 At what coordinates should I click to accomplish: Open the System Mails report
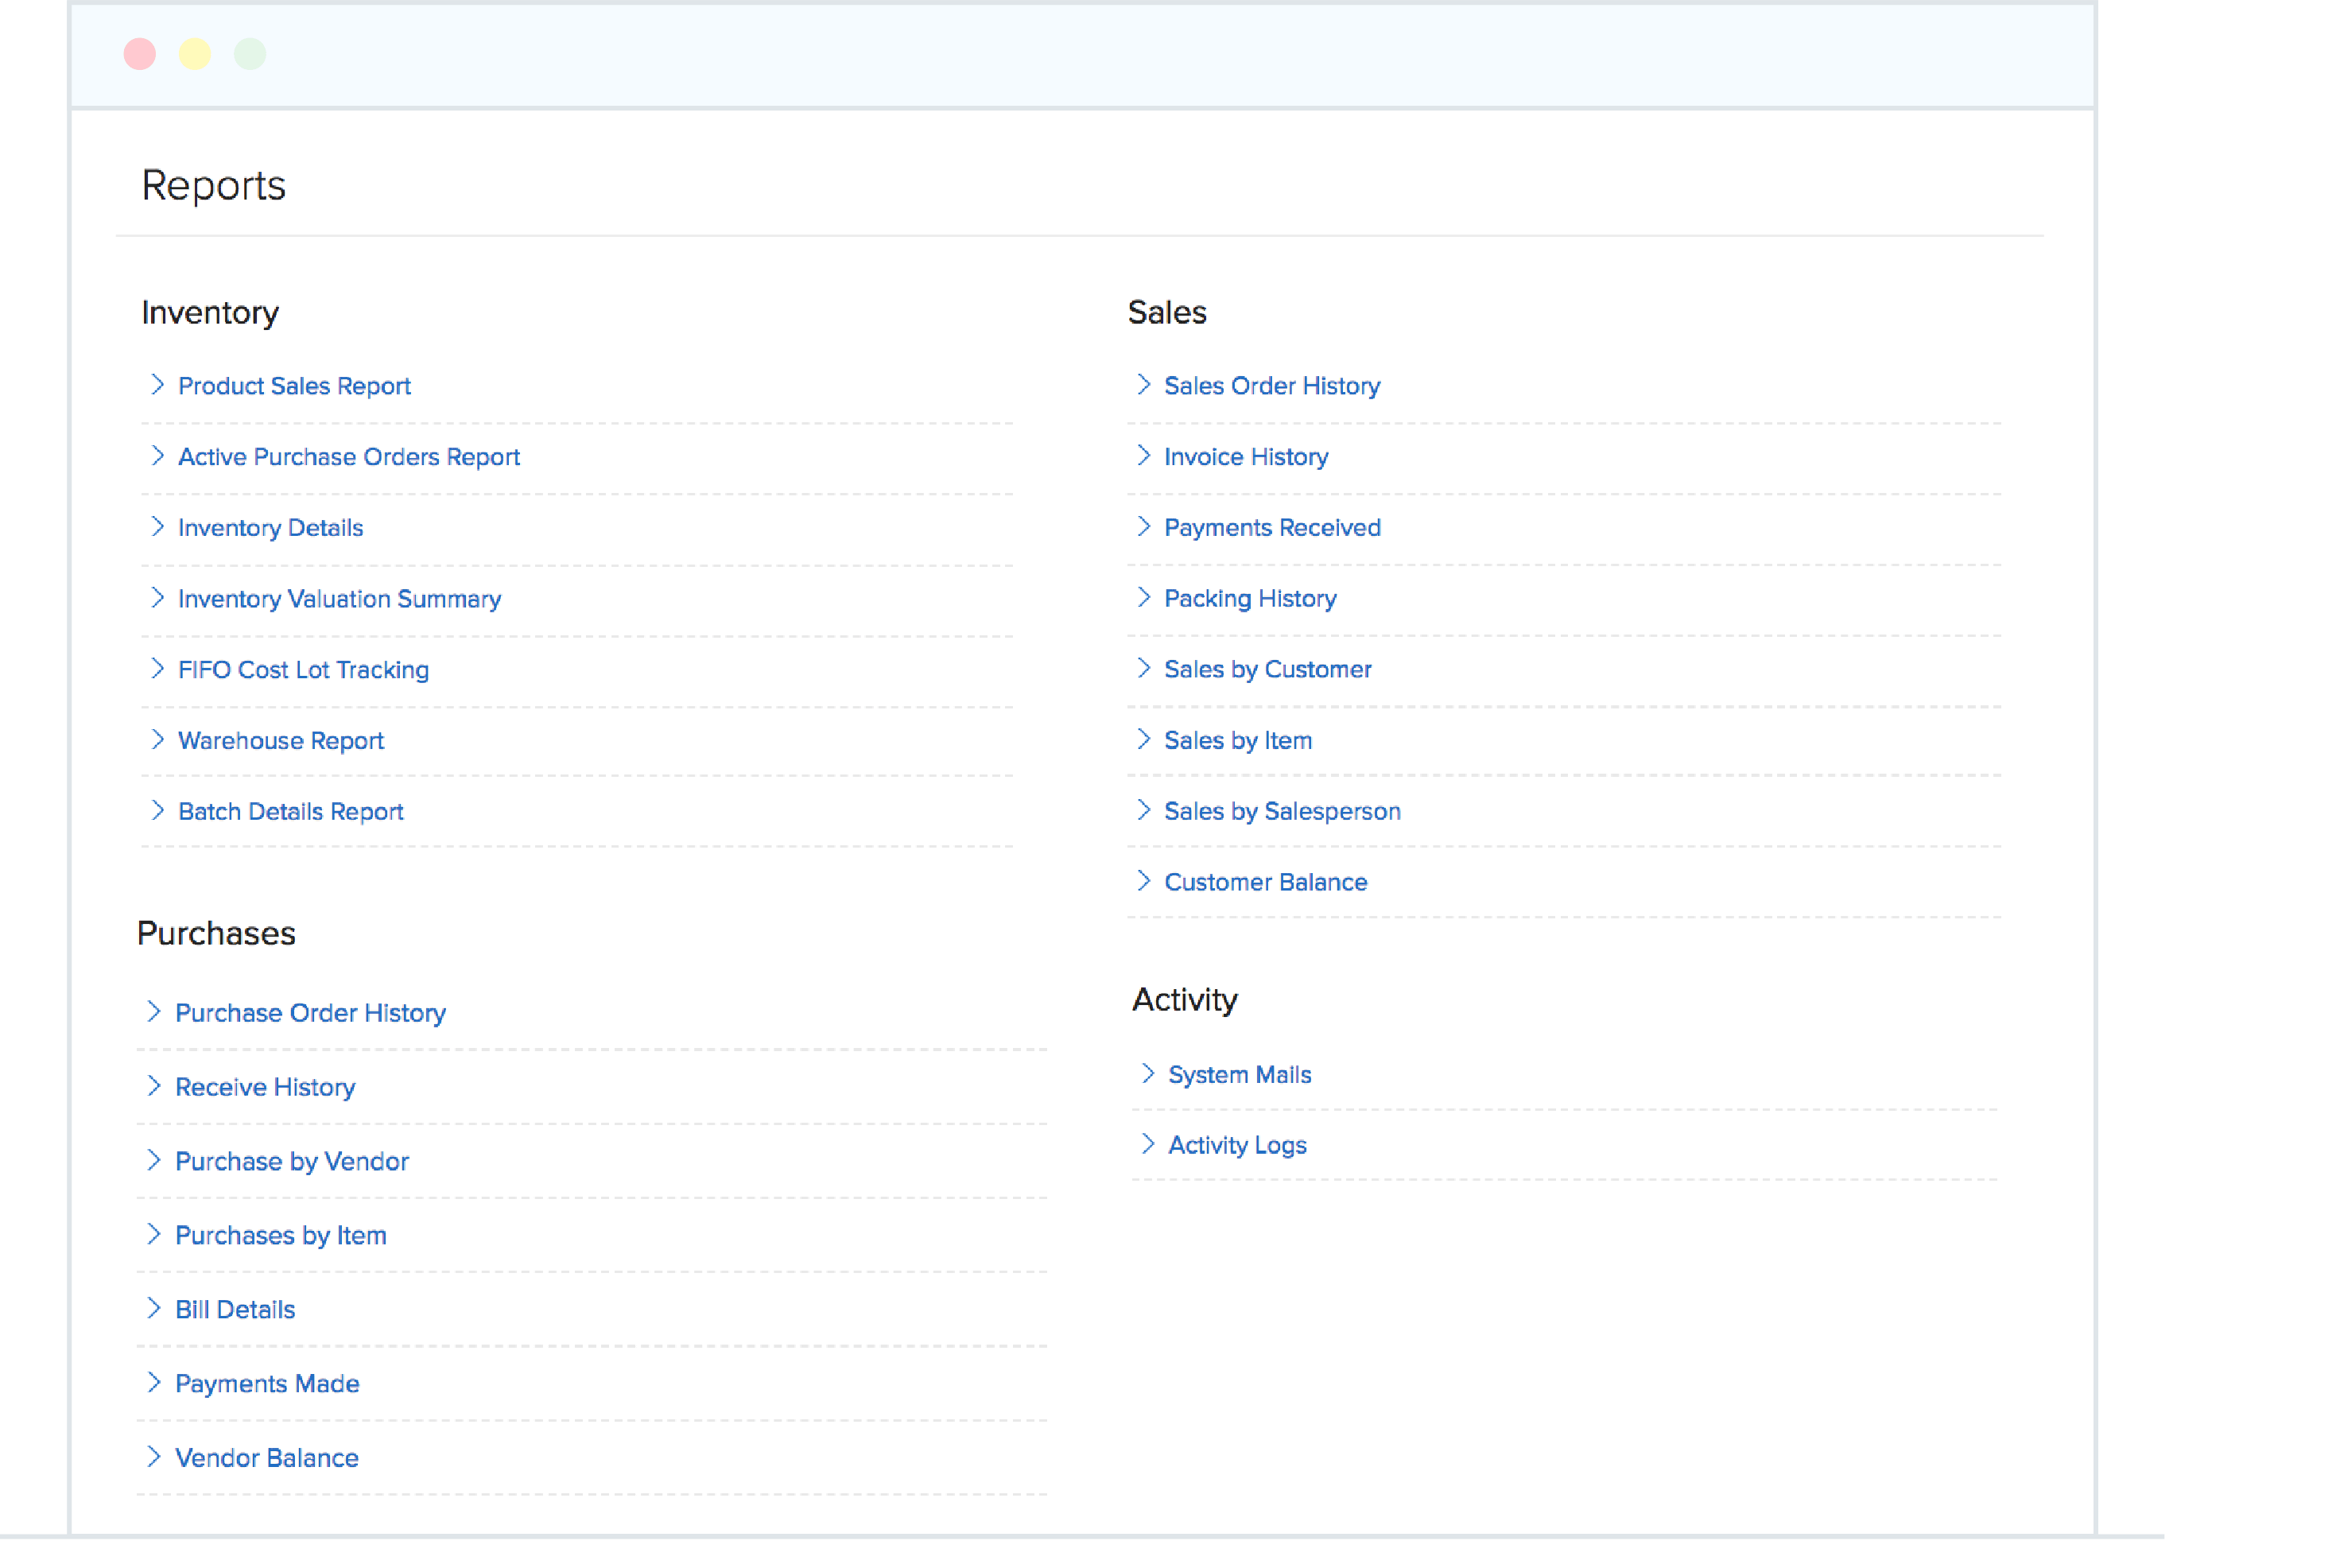[x=1239, y=1074]
